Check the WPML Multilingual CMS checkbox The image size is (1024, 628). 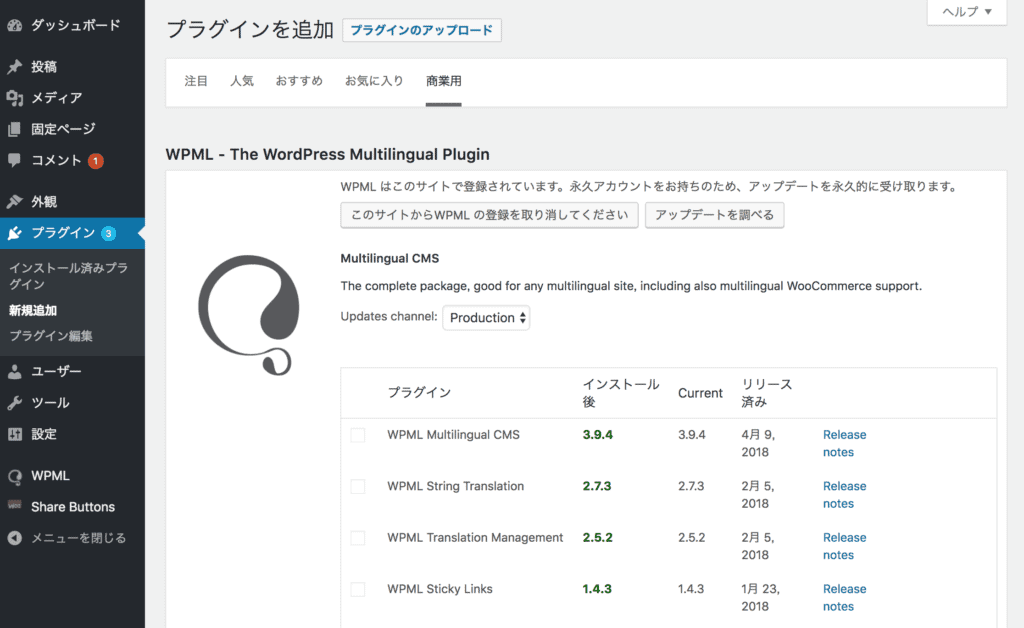[358, 435]
